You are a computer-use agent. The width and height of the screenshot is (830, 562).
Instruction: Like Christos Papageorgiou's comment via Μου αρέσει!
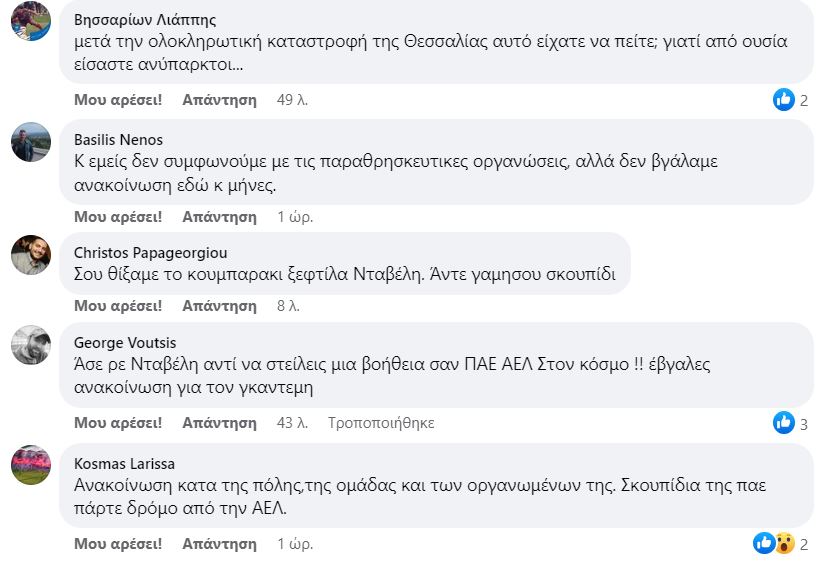click(118, 306)
